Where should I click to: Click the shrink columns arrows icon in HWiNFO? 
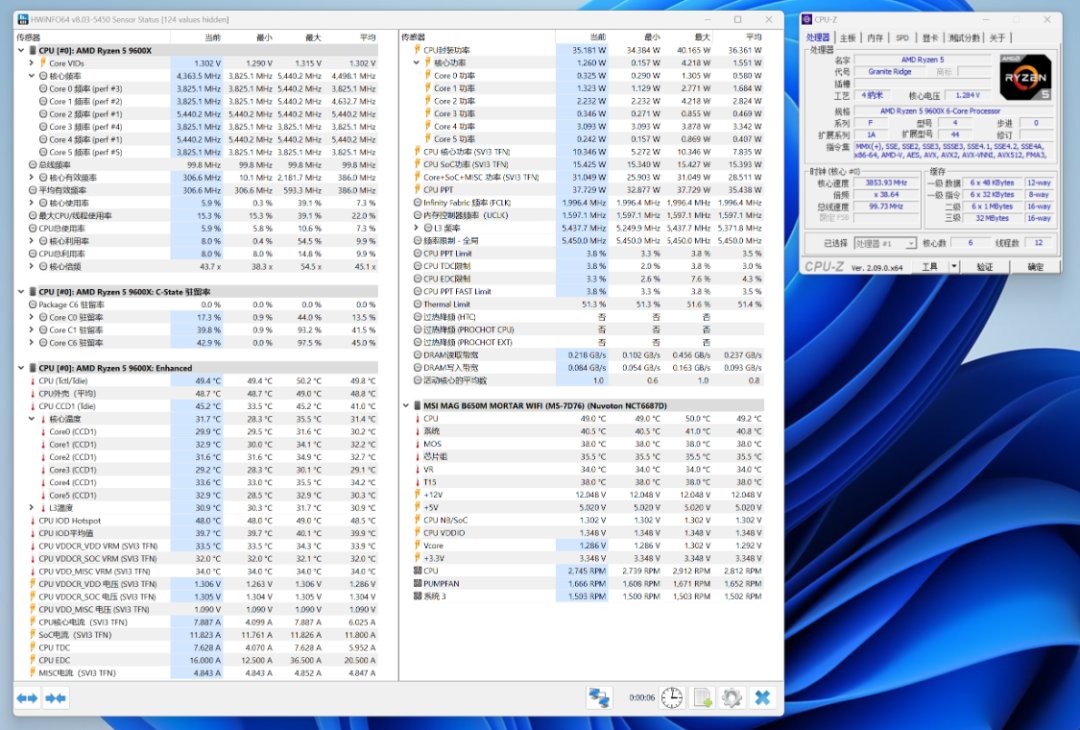click(x=54, y=697)
